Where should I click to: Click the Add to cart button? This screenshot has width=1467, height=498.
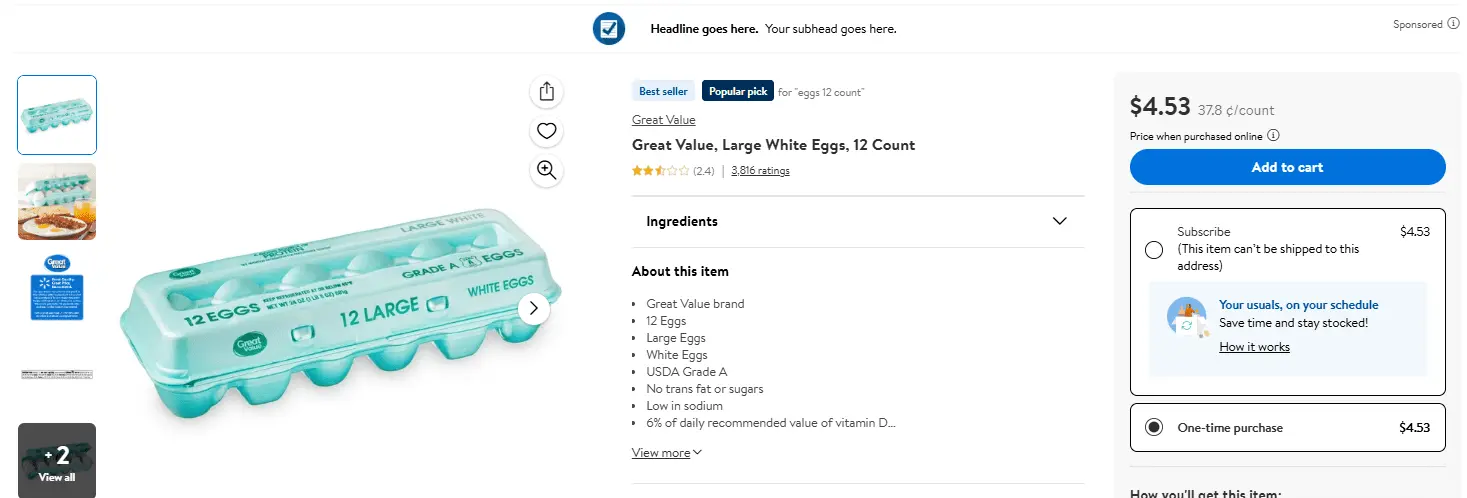click(x=1287, y=167)
